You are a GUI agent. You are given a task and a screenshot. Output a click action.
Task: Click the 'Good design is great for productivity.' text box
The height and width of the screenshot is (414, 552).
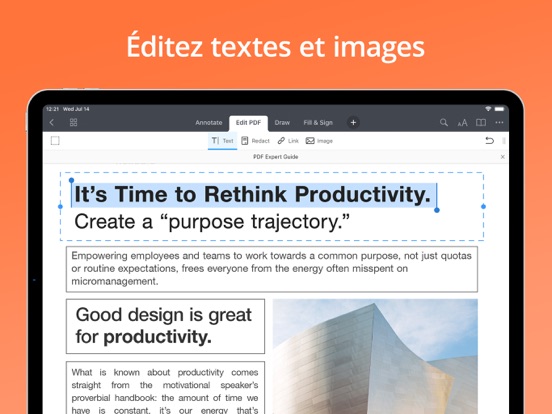coord(165,326)
